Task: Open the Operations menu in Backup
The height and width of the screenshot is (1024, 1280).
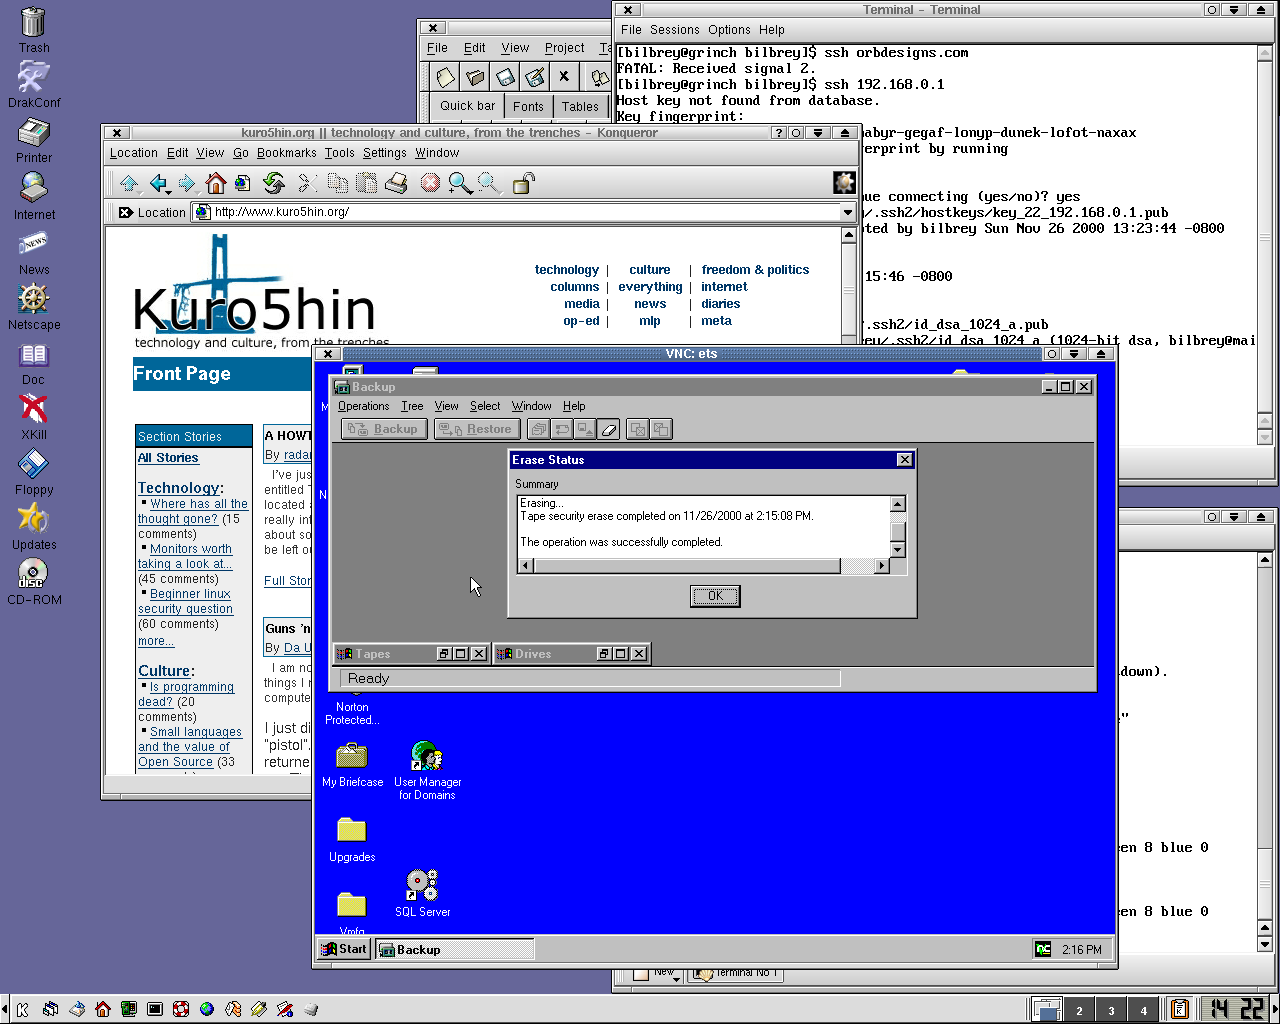Action: [x=363, y=406]
